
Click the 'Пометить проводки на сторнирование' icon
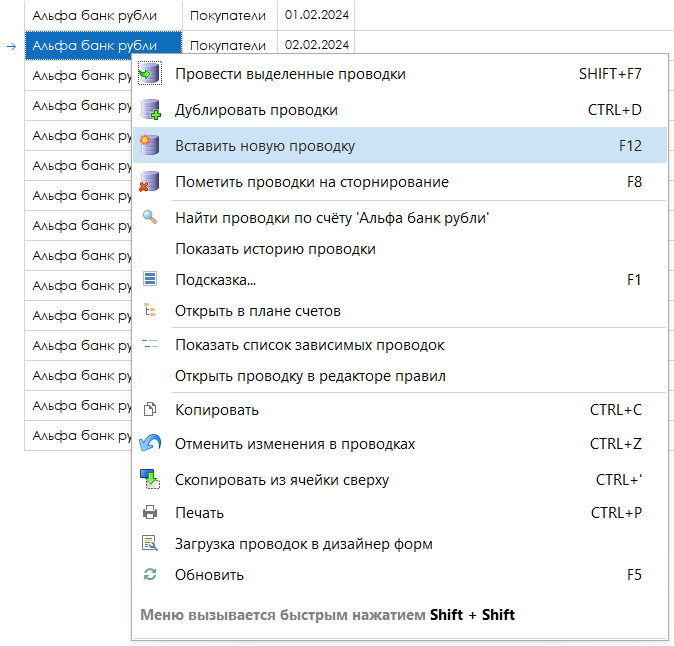coord(150,182)
